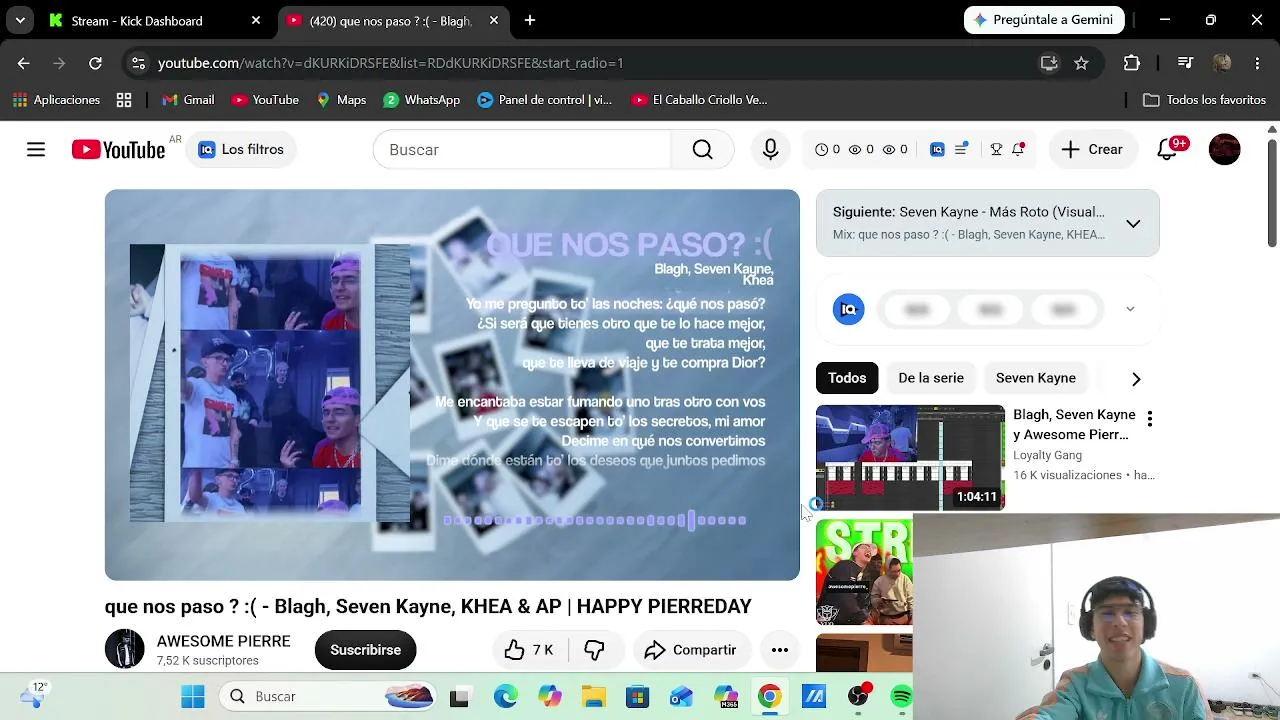Select the De la serie filter chip
The height and width of the screenshot is (720, 1280).
pyautogui.click(x=931, y=378)
